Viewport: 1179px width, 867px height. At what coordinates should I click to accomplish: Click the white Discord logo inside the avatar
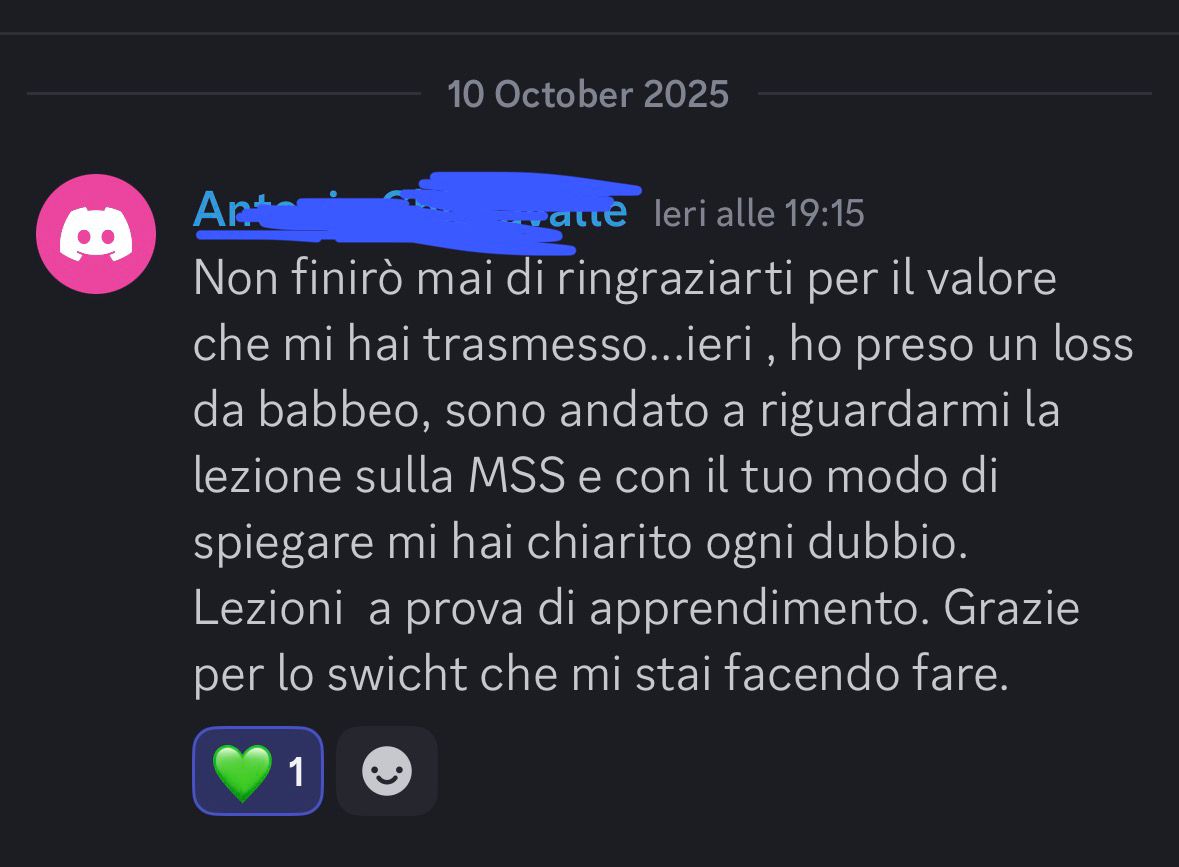[96, 234]
